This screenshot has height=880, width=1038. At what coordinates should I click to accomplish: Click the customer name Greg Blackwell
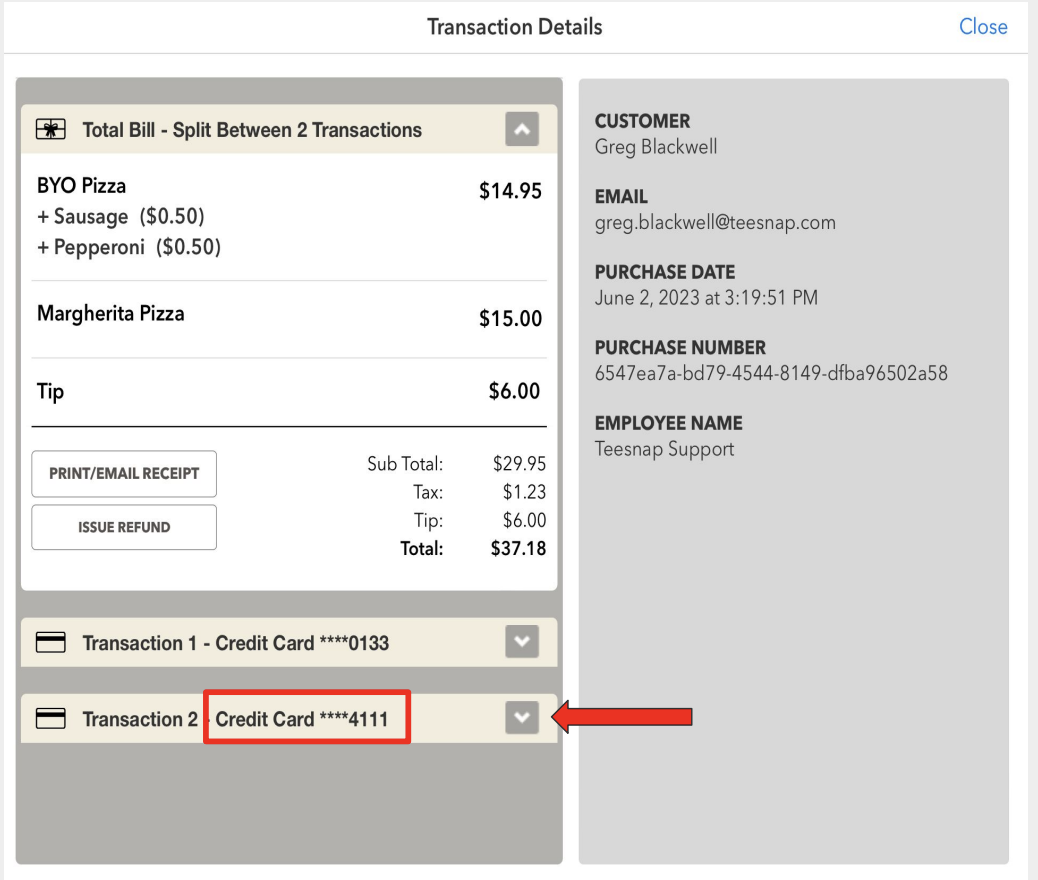[656, 147]
